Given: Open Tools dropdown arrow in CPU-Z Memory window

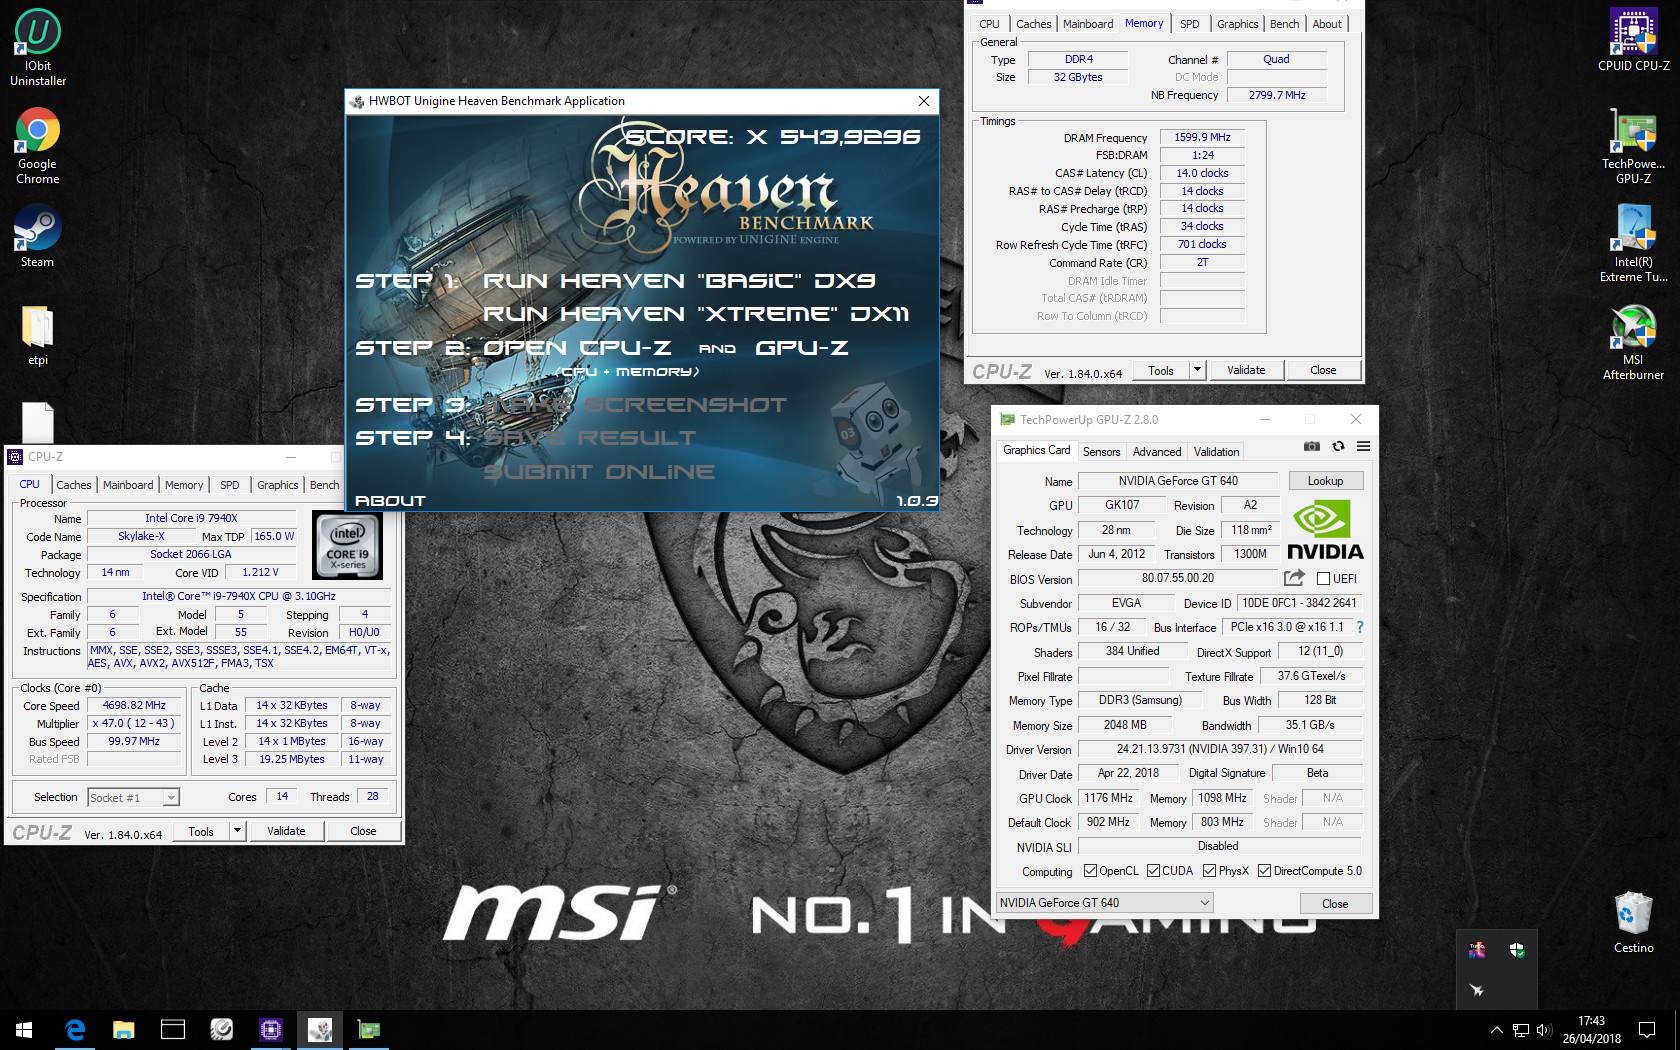Looking at the screenshot, I should (x=1197, y=370).
